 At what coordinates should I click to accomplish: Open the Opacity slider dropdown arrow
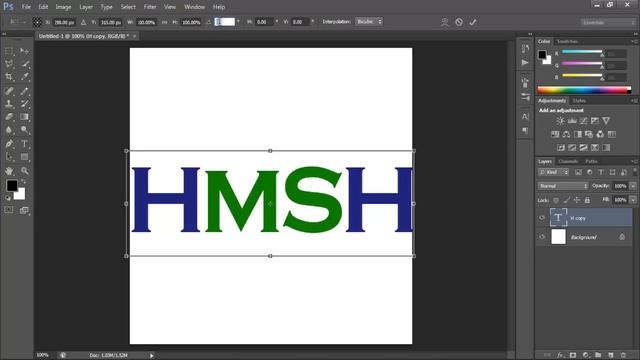coord(633,186)
